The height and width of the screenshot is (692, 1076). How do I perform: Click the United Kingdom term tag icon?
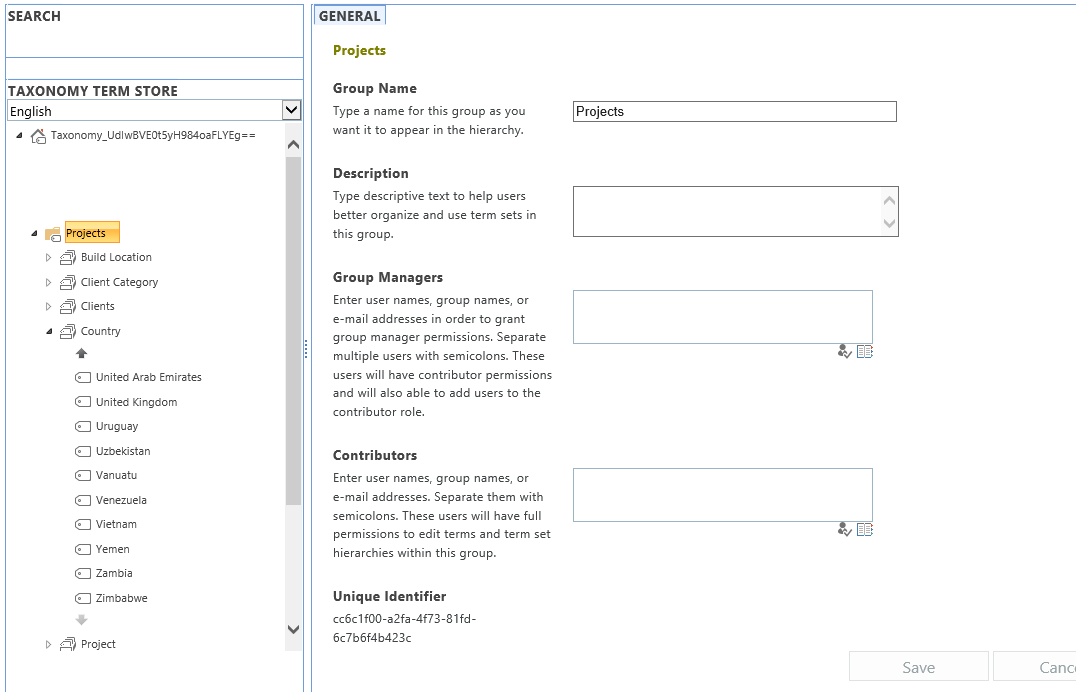pos(83,402)
